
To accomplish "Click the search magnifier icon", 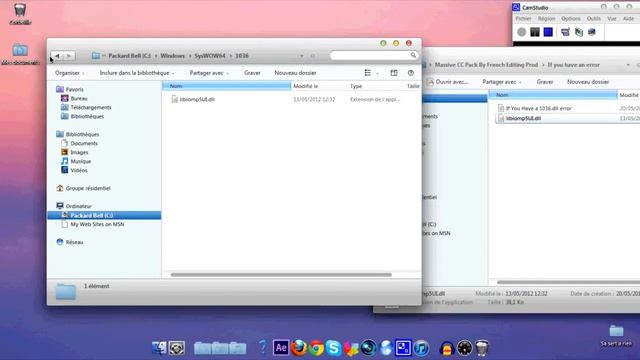I will tap(413, 55).
